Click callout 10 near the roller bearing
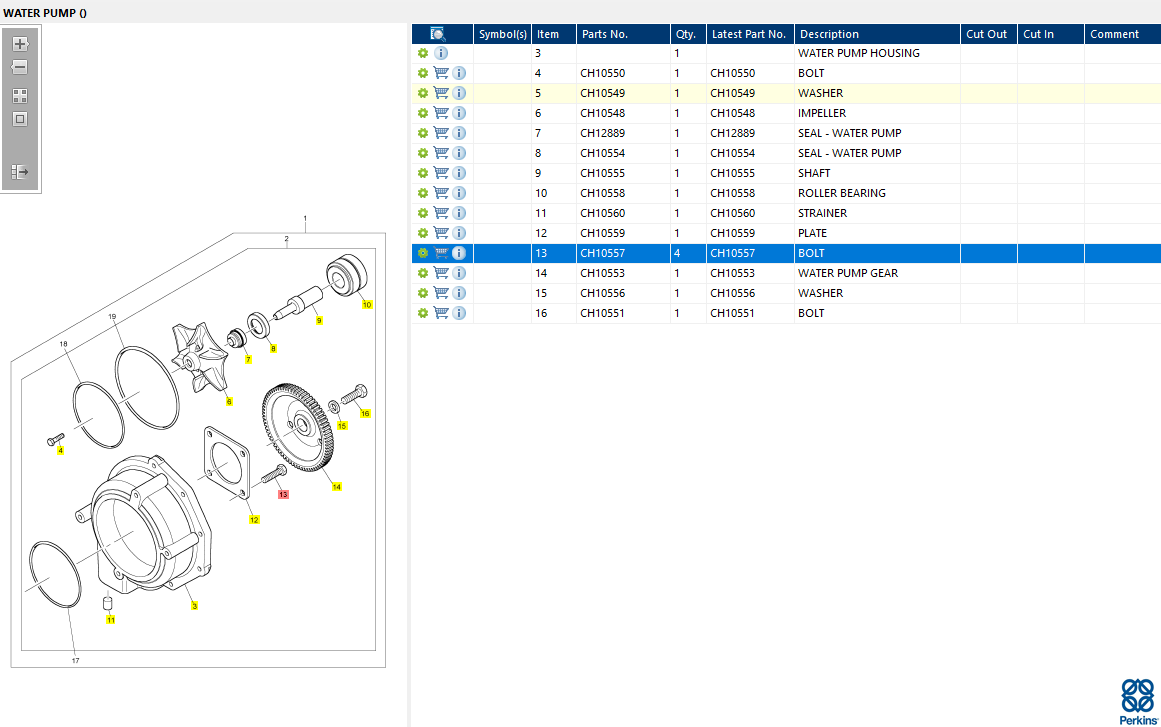 coord(367,304)
